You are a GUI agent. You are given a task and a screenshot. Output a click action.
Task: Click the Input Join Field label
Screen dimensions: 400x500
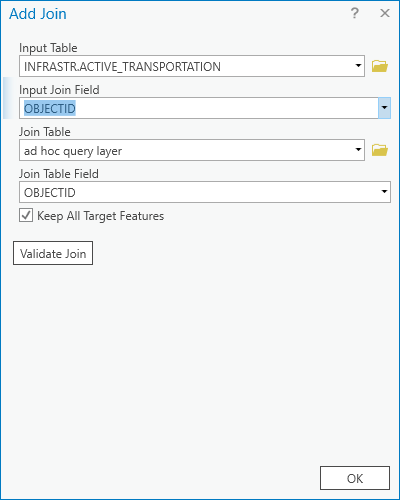(59, 90)
